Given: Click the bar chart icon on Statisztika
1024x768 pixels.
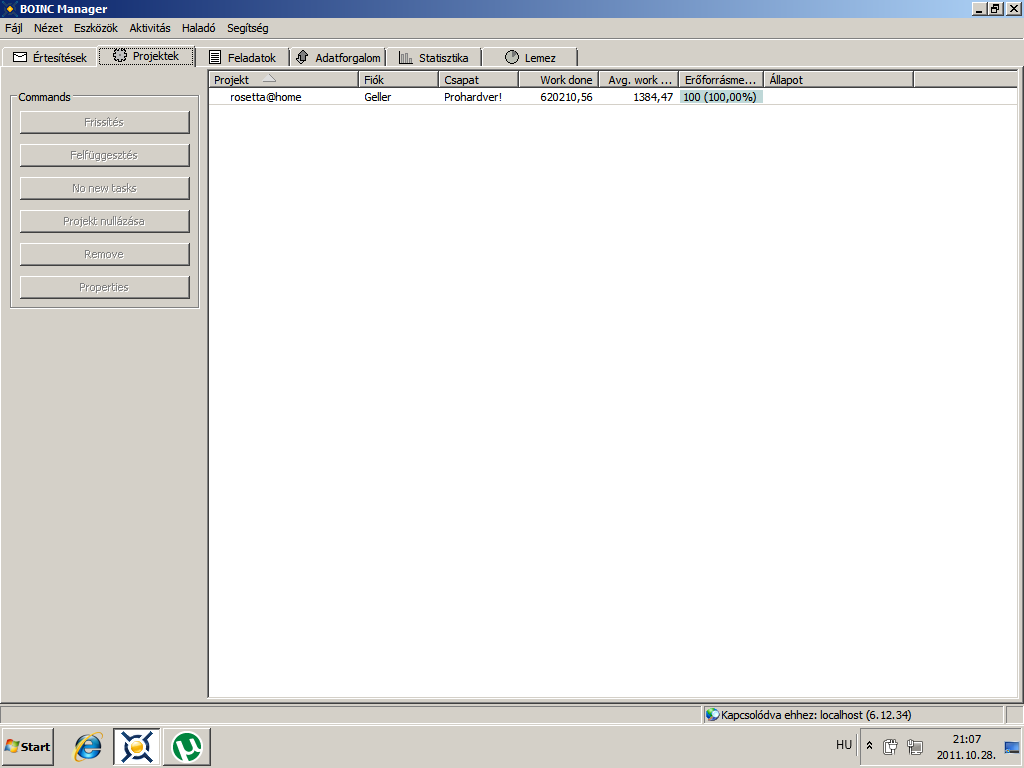Looking at the screenshot, I should coord(406,57).
